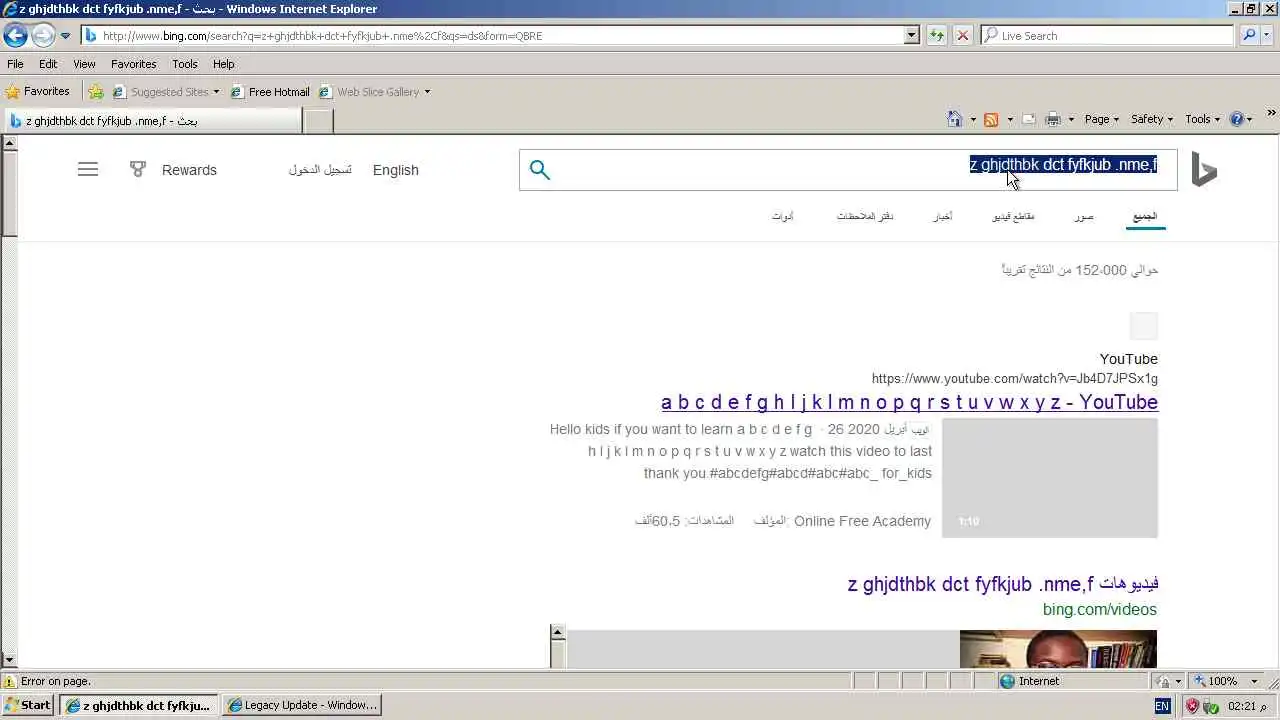The height and width of the screenshot is (720, 1280).
Task: Open the Tools menu in menu bar
Action: (x=185, y=64)
